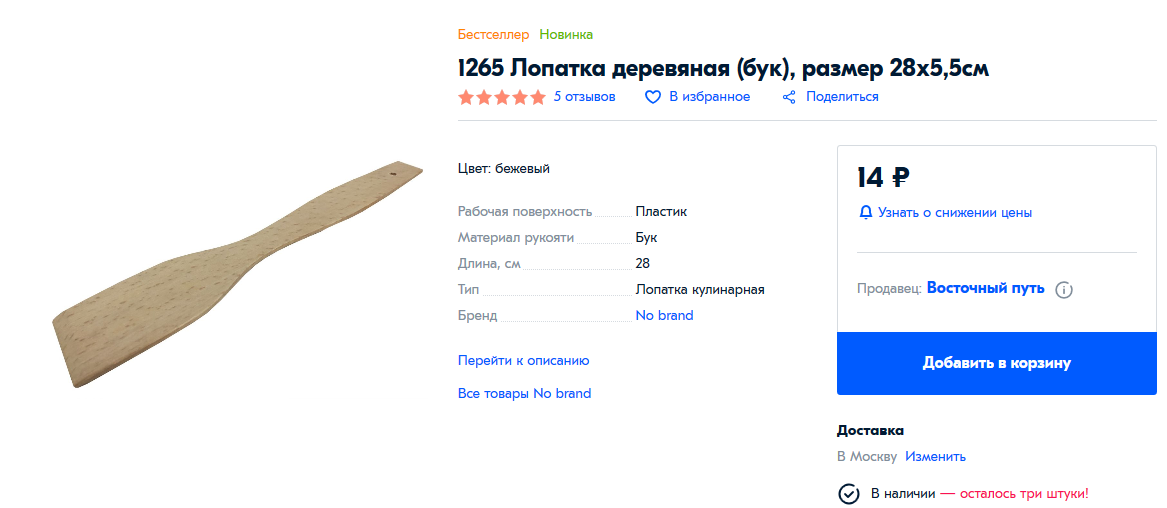The image size is (1167, 508).
Task: Click the in-stock checkmark icon
Action: click(848, 494)
